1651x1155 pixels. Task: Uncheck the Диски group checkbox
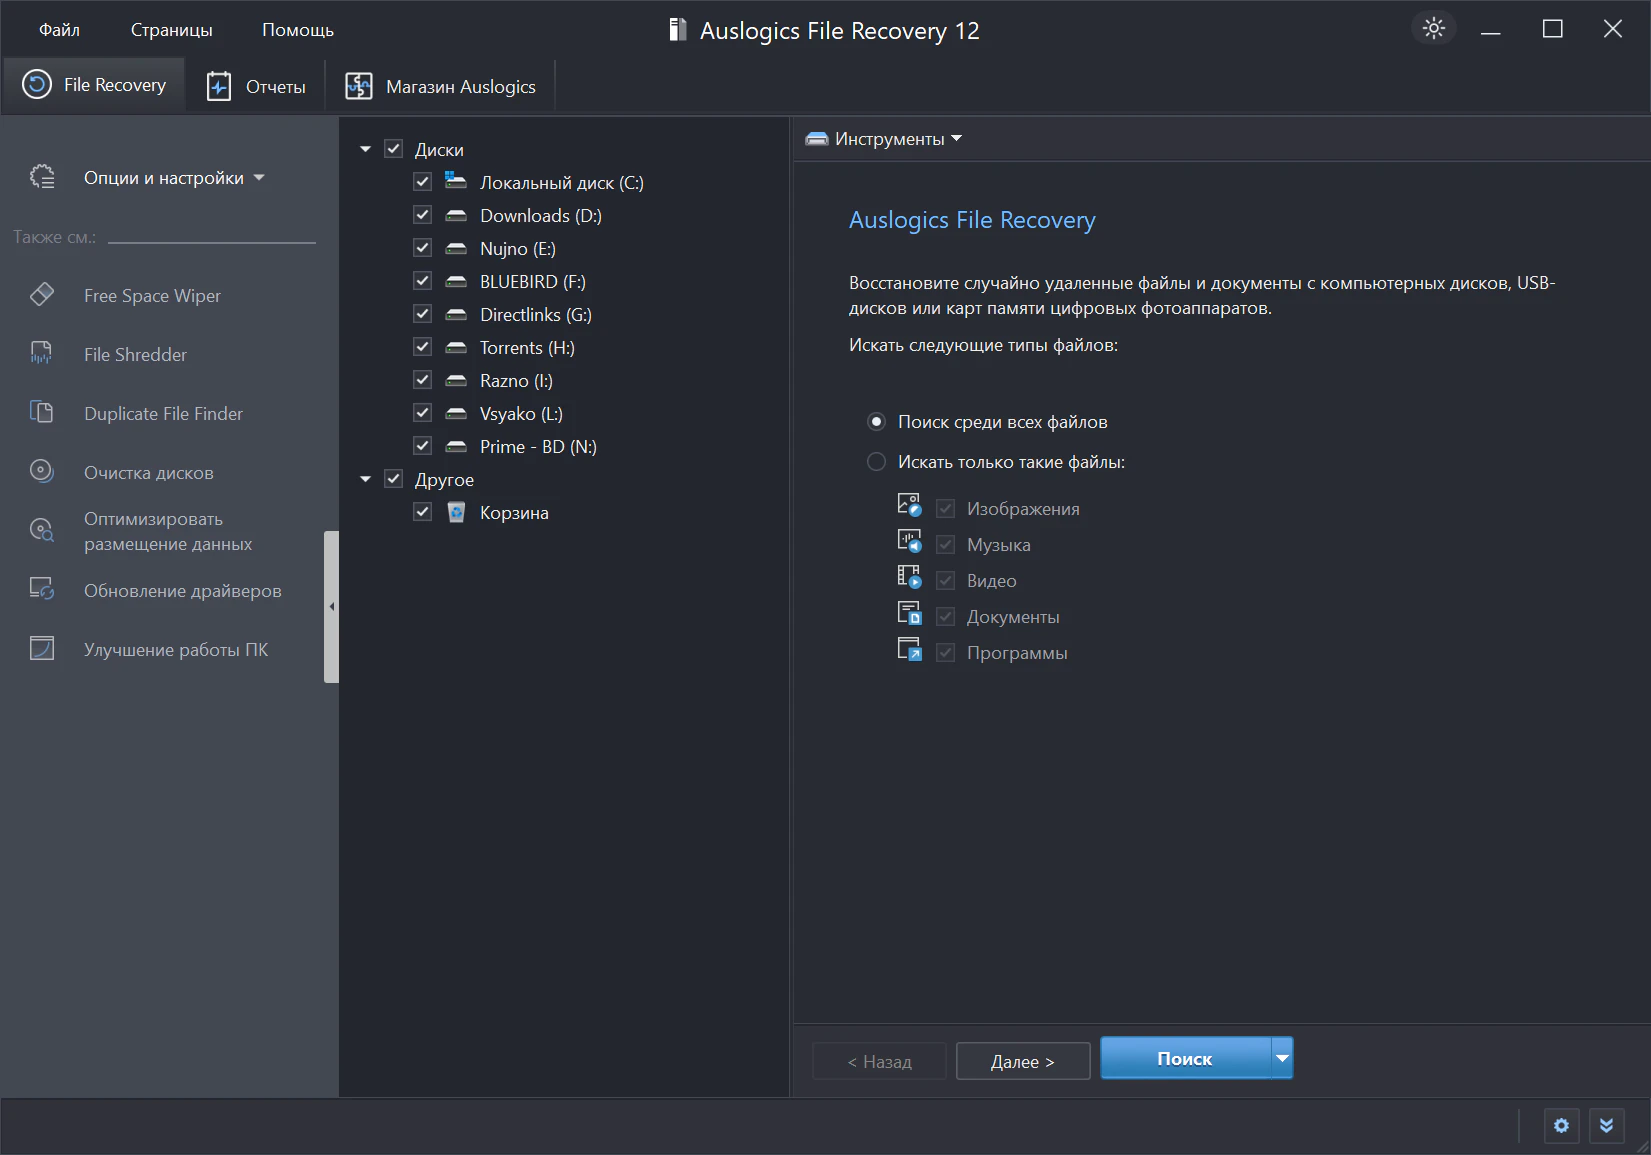(x=394, y=149)
